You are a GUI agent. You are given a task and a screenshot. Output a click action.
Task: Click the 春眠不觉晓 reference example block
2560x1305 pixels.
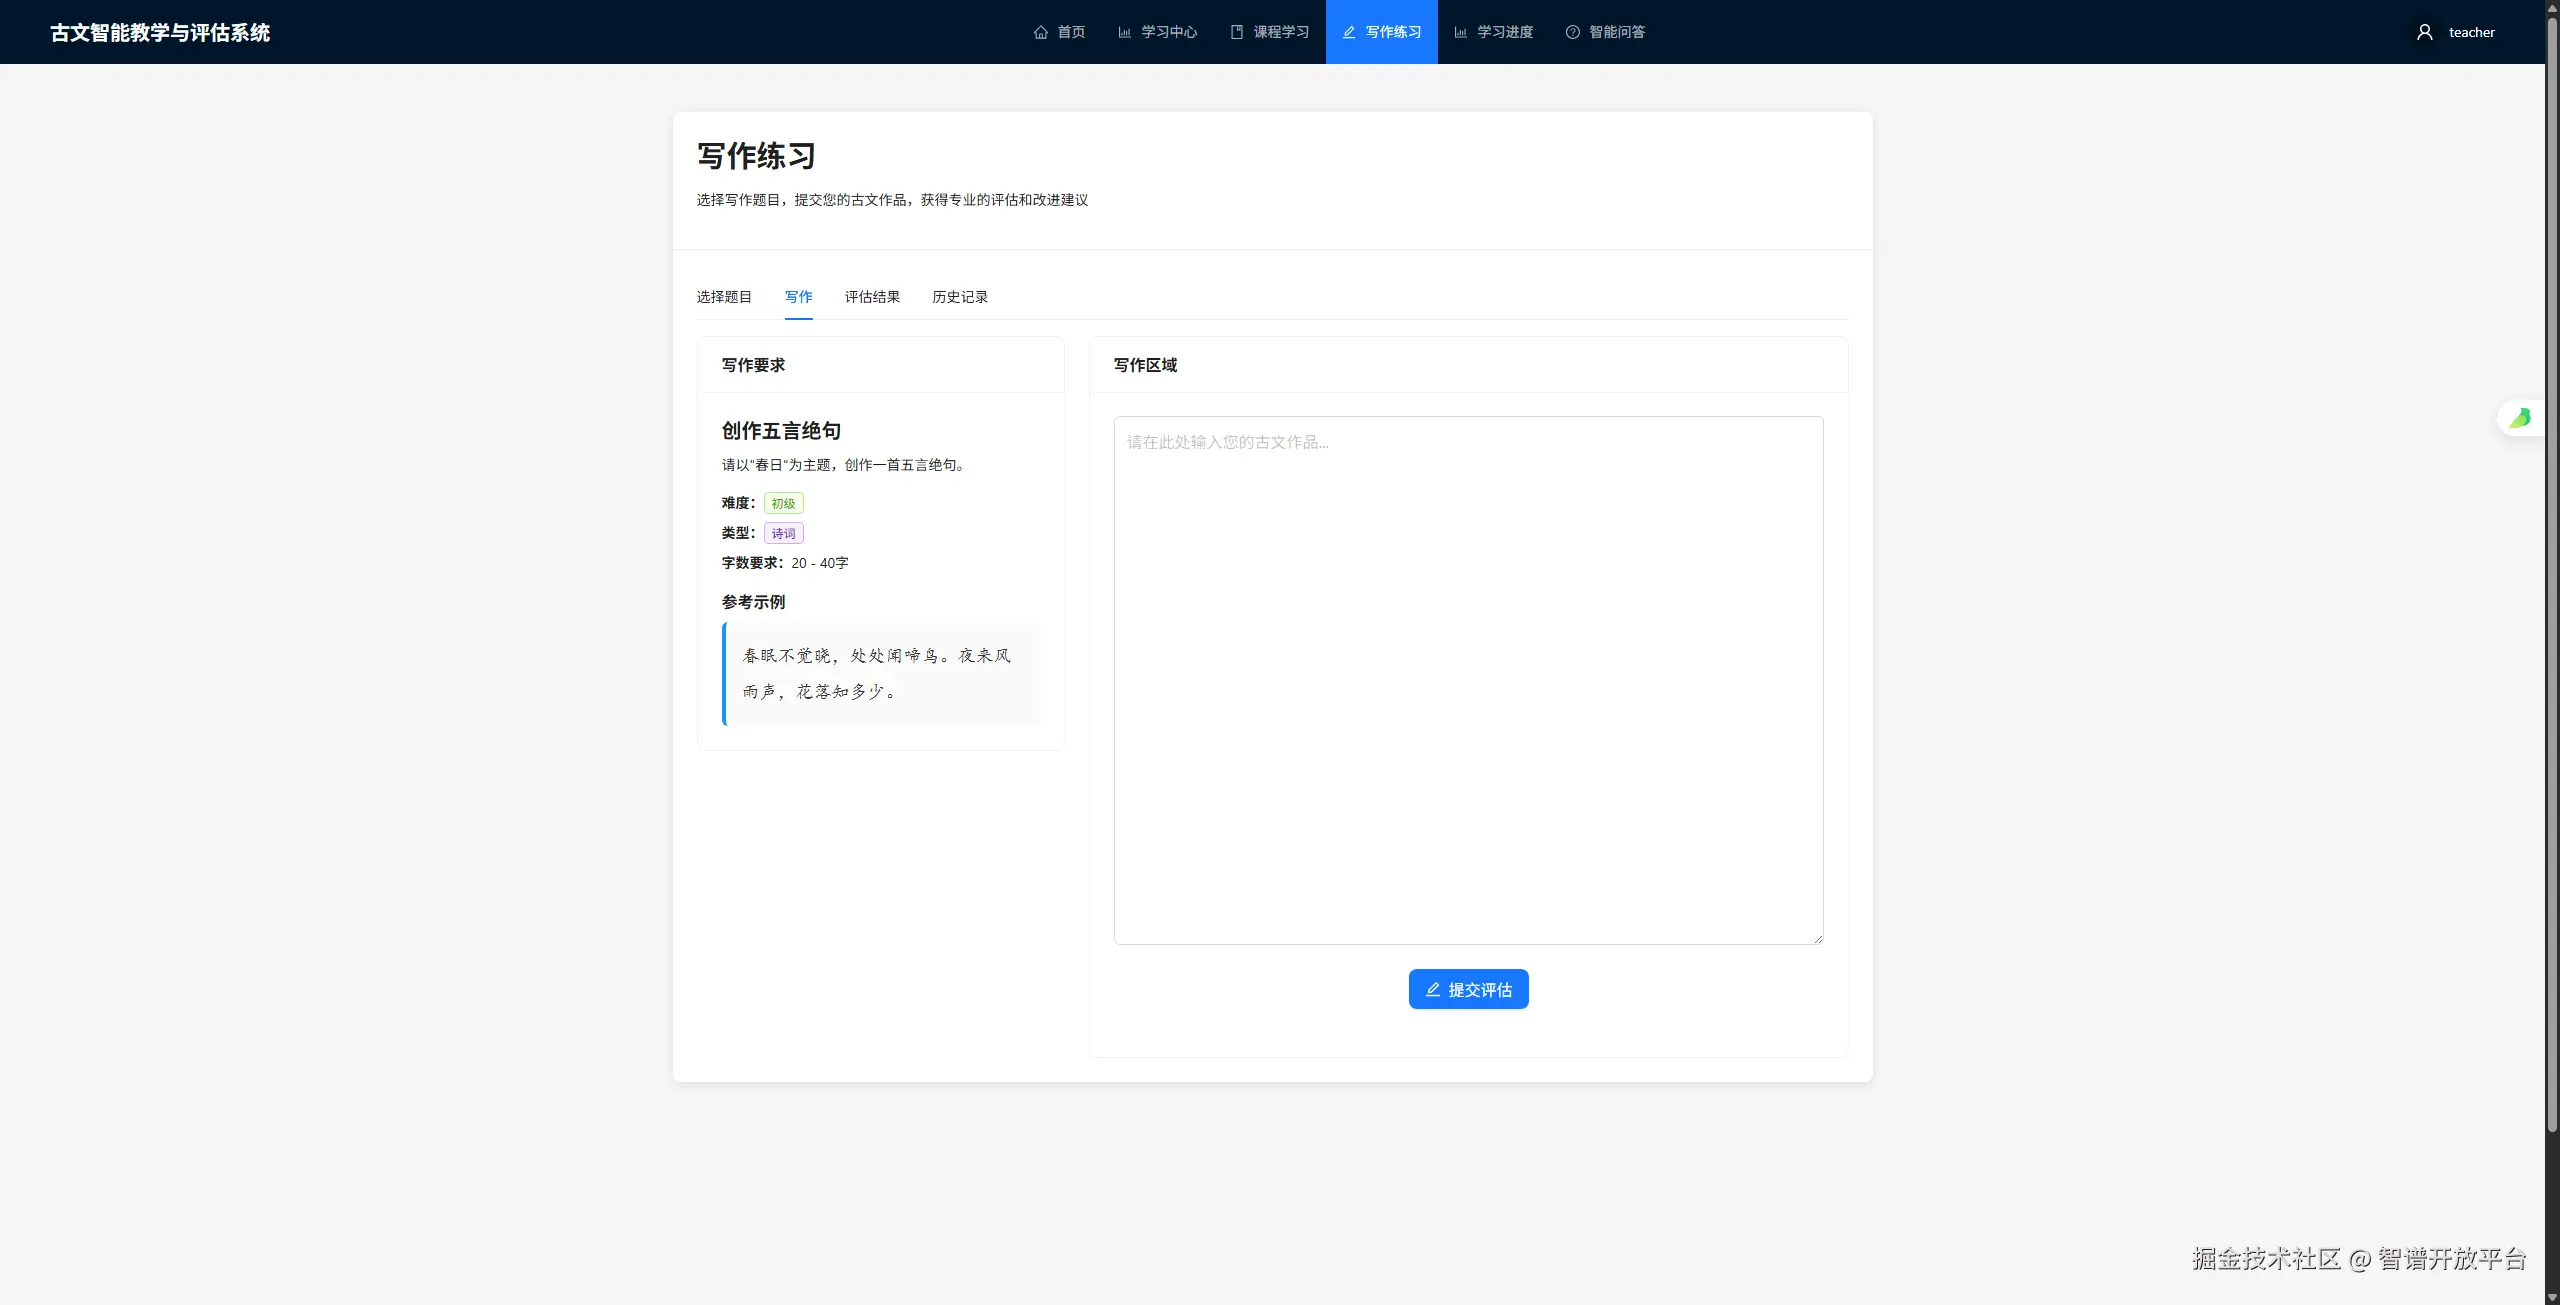click(x=880, y=673)
